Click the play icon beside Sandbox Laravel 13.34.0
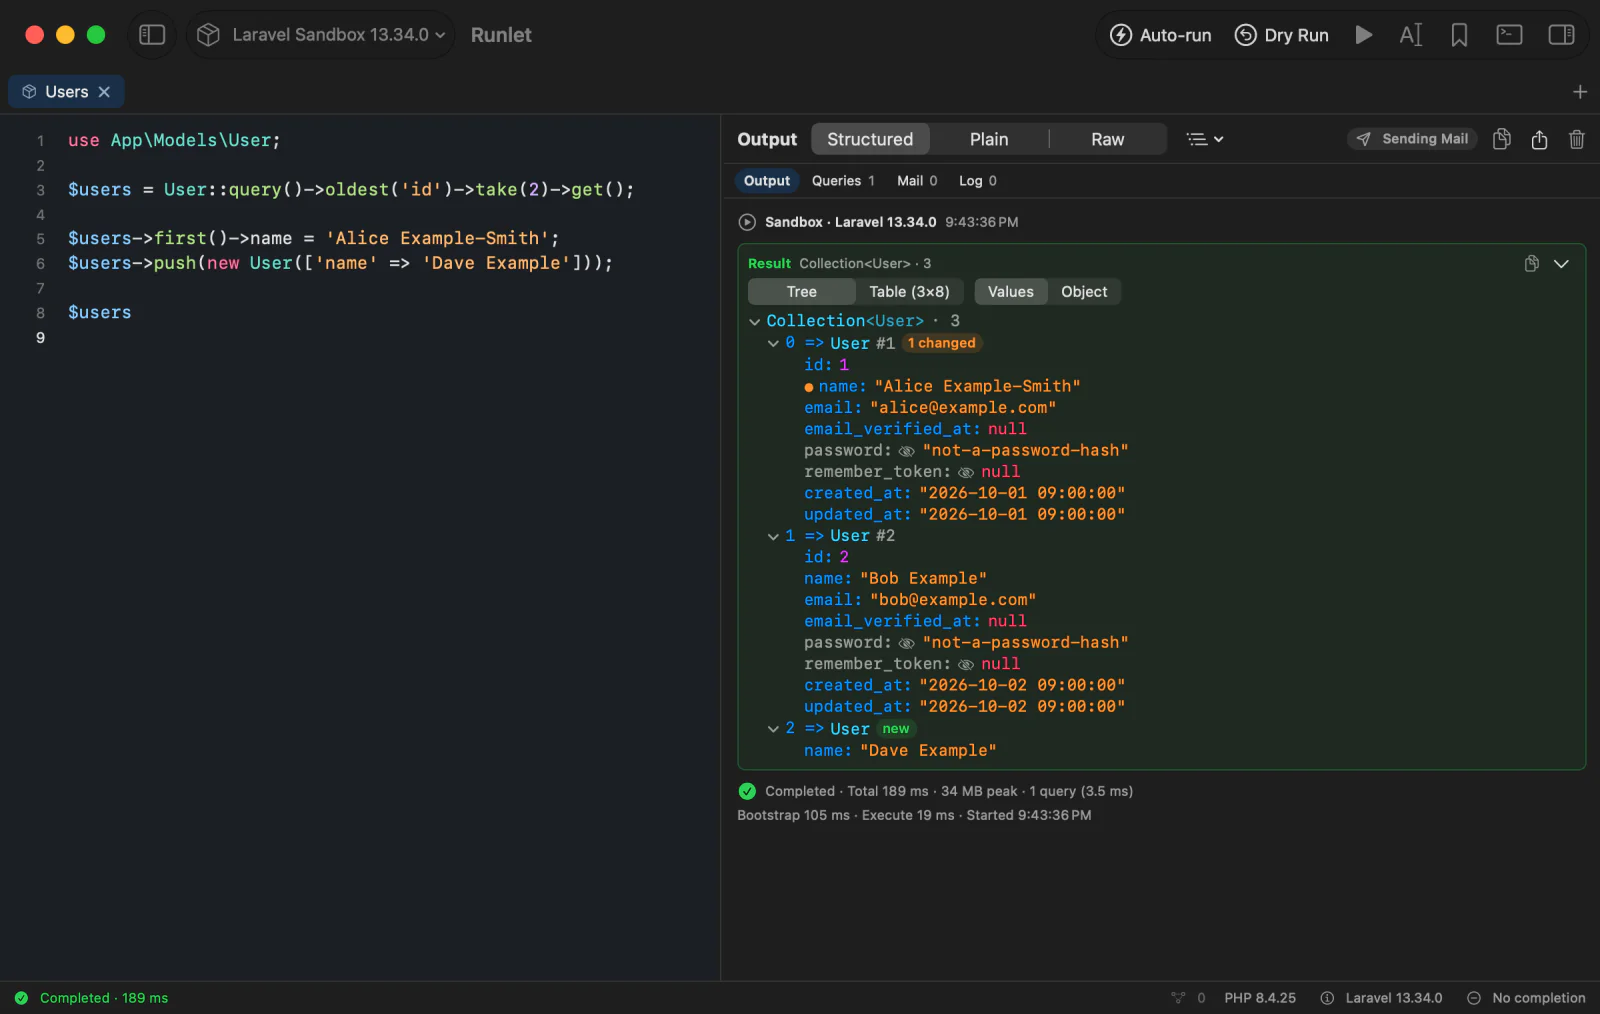Viewport: 1600px width, 1014px height. tap(747, 222)
